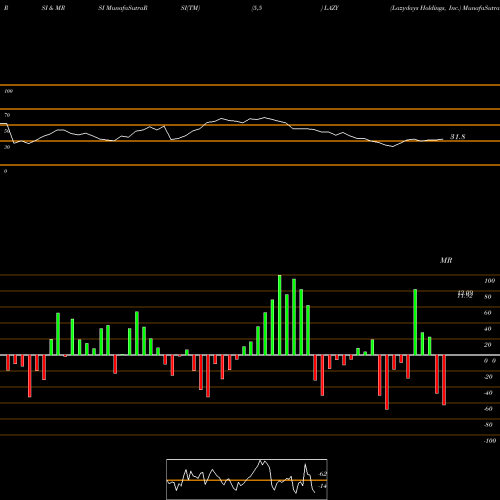Viewport: 500px width, 500px height.
Task: Click the RSI current value 31.8 label
Action: [x=458, y=137]
